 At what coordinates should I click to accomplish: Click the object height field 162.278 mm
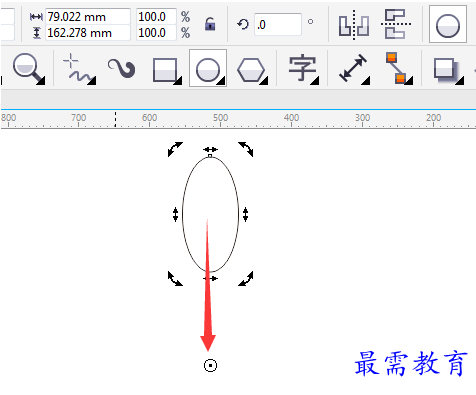click(x=88, y=33)
